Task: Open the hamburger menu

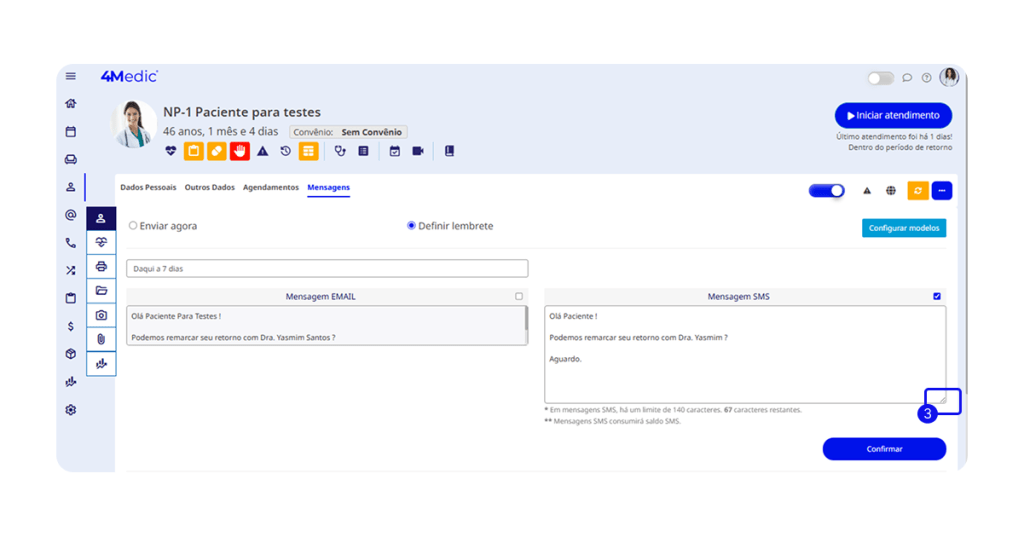Action: 71,77
